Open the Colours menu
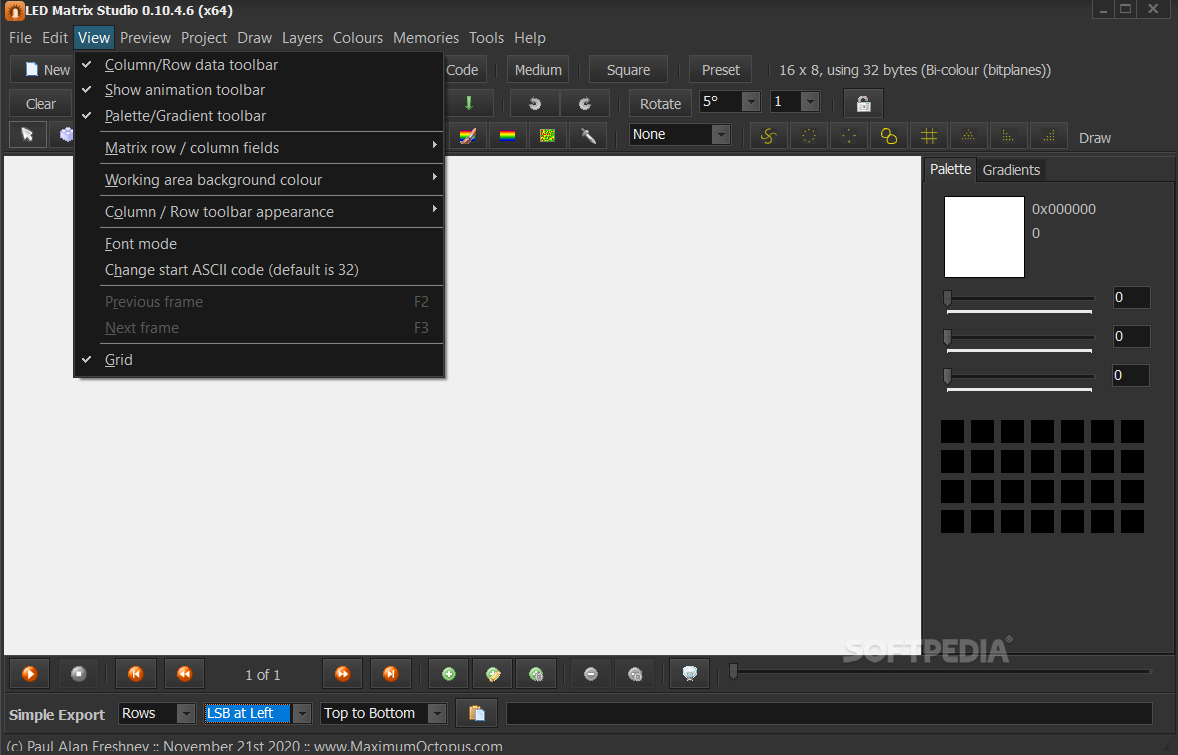1178x755 pixels. point(358,38)
